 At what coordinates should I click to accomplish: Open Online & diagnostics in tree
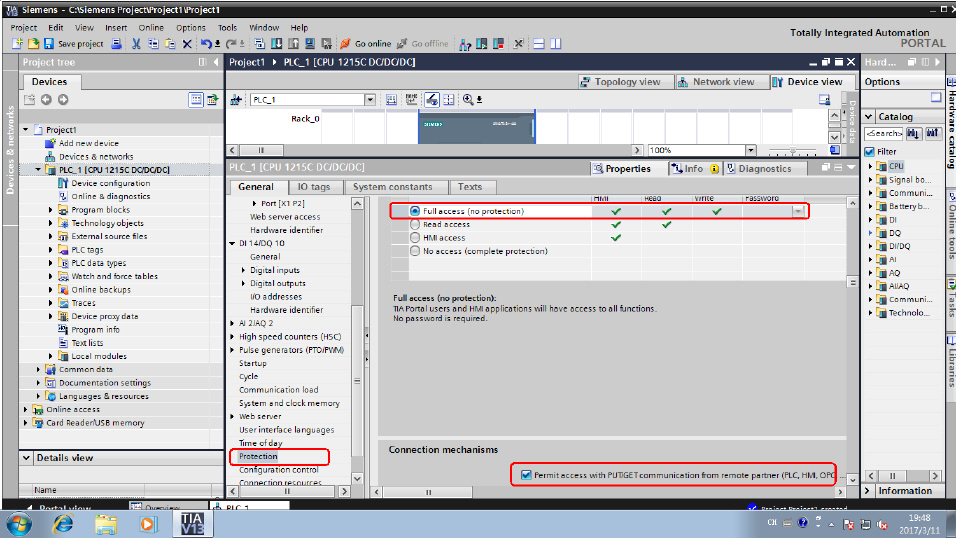[110, 196]
